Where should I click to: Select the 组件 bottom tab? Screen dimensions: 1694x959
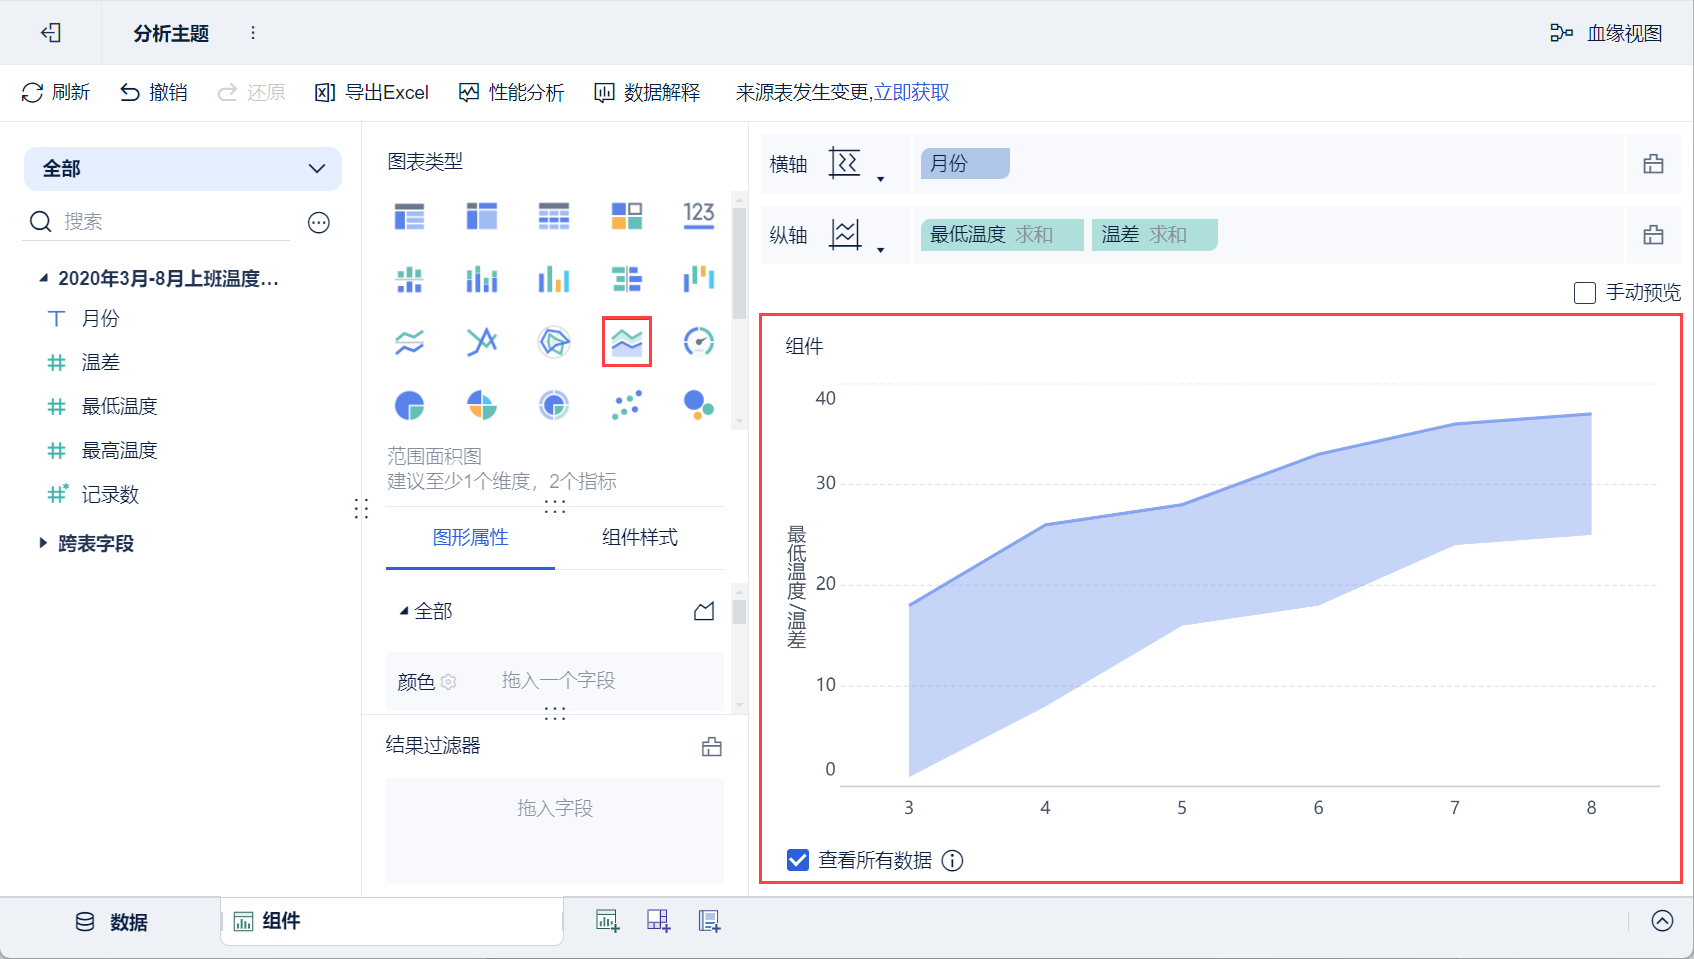click(392, 921)
